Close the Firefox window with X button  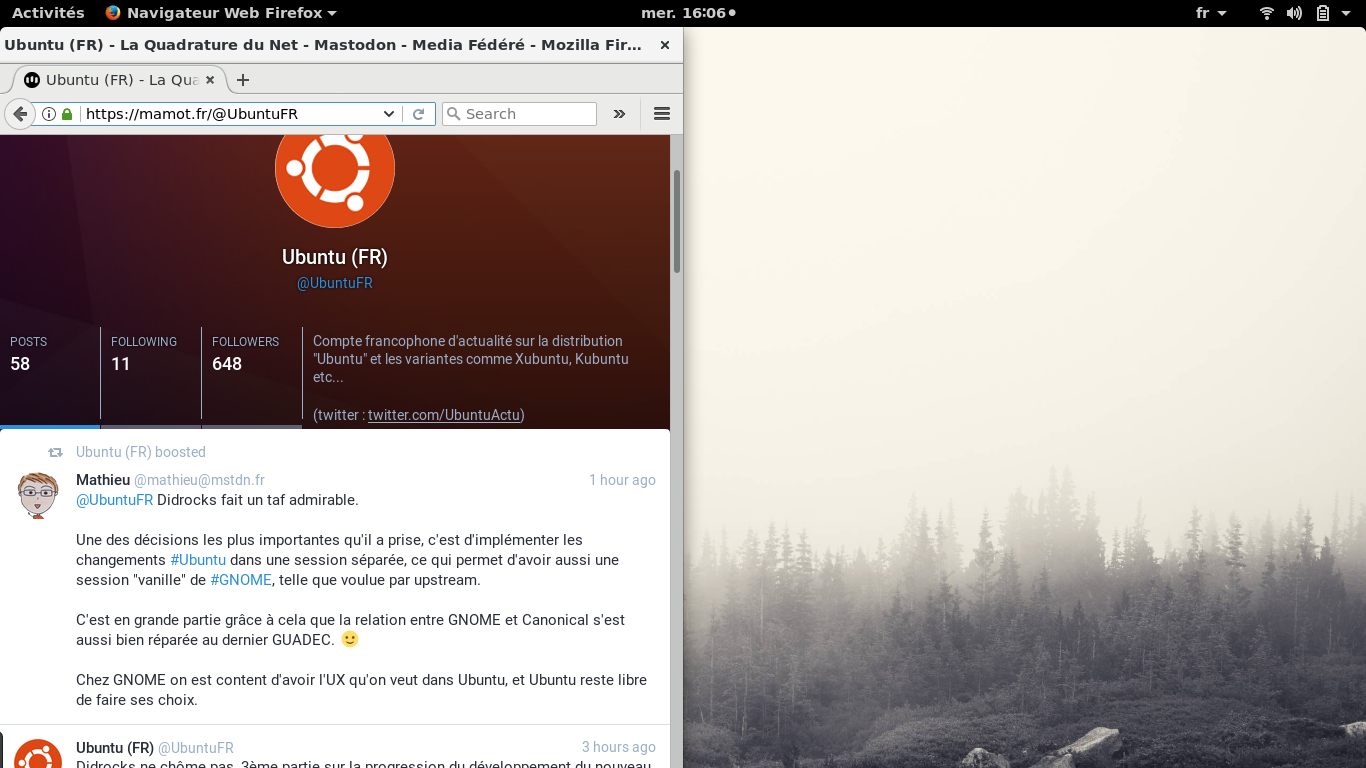[x=665, y=45]
